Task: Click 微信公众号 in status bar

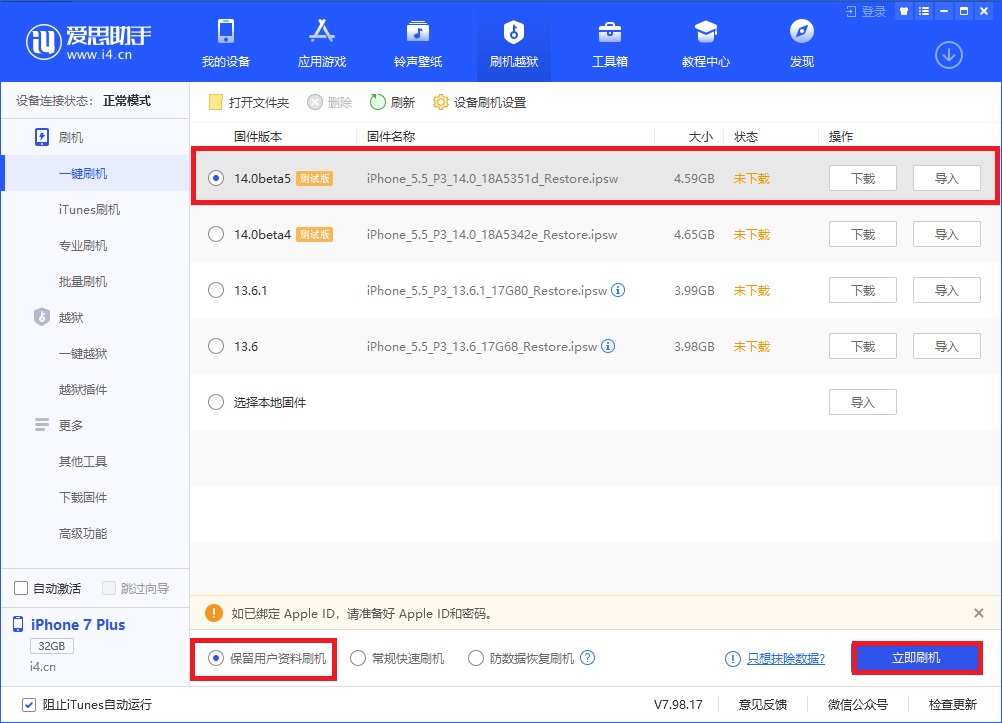Action: 858,704
